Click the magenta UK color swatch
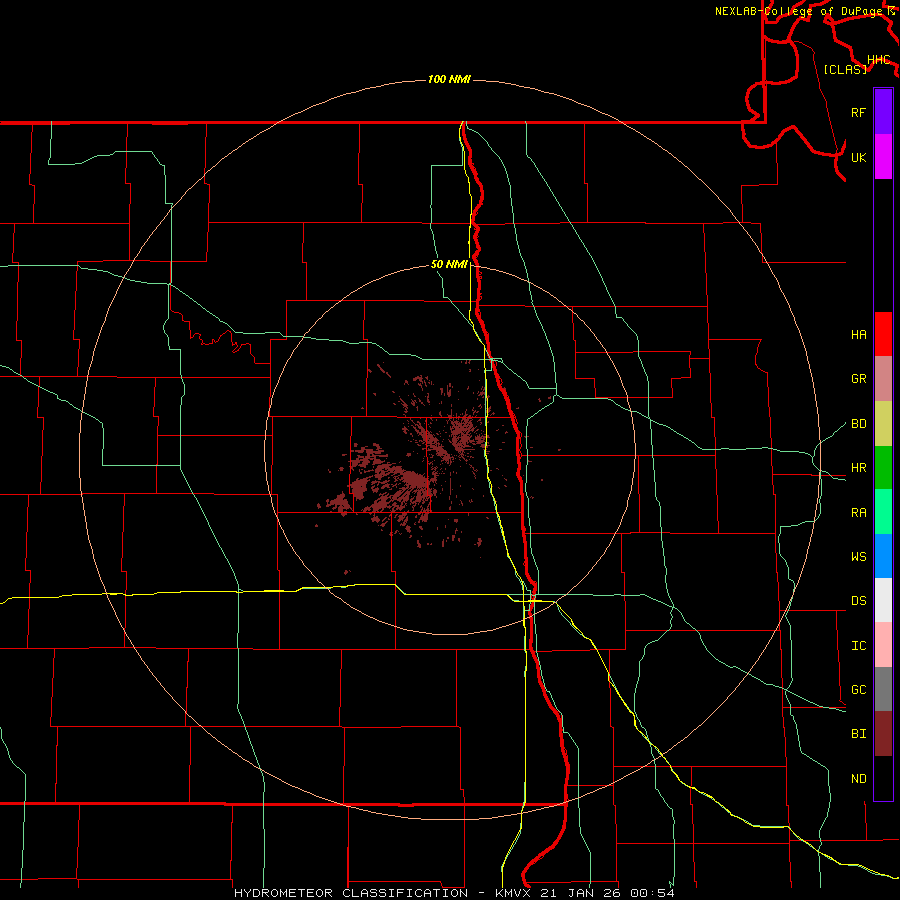This screenshot has width=900, height=900. (883, 157)
